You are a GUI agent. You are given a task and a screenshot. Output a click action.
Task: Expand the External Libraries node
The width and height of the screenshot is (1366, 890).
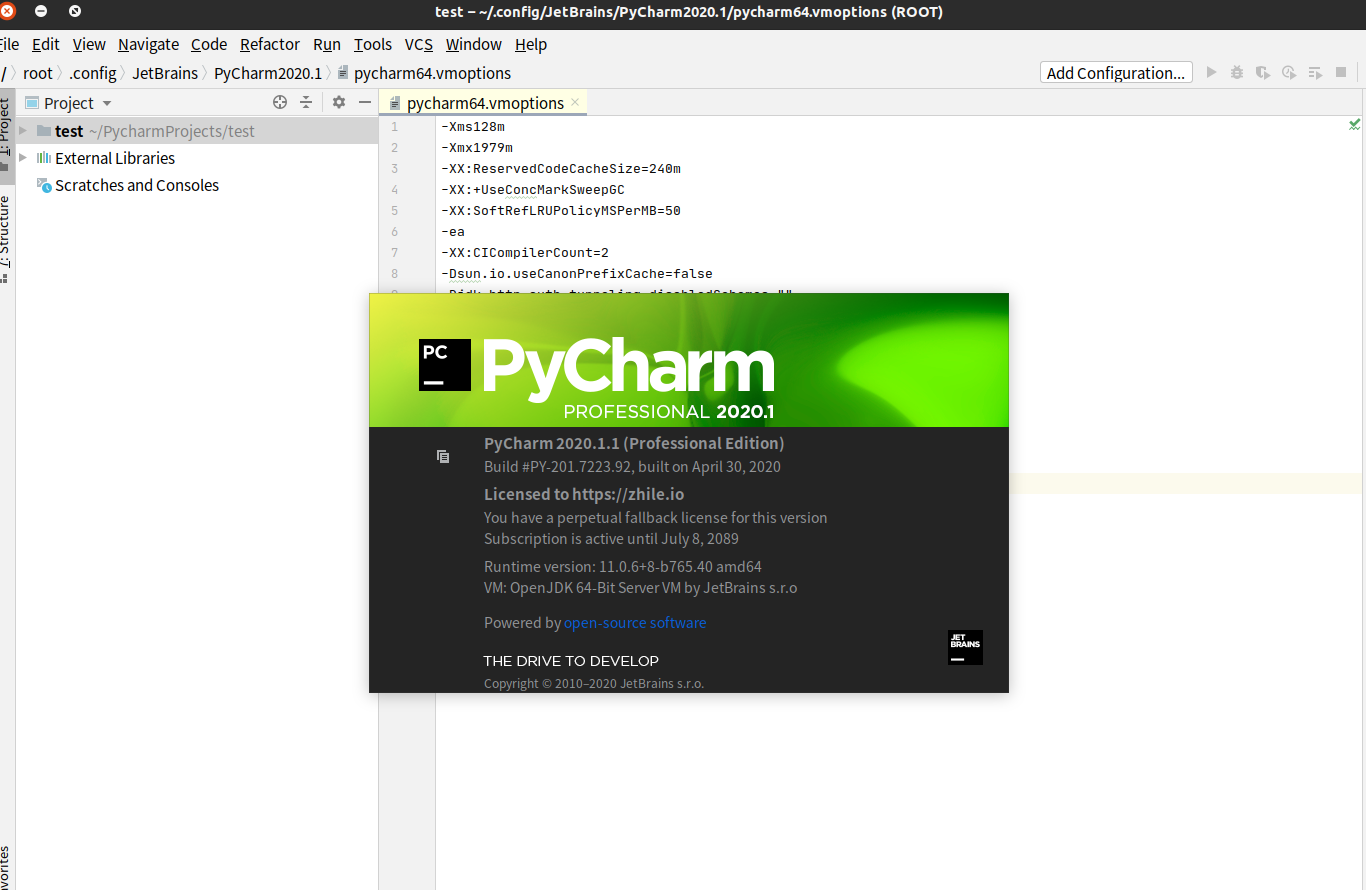pos(23,158)
